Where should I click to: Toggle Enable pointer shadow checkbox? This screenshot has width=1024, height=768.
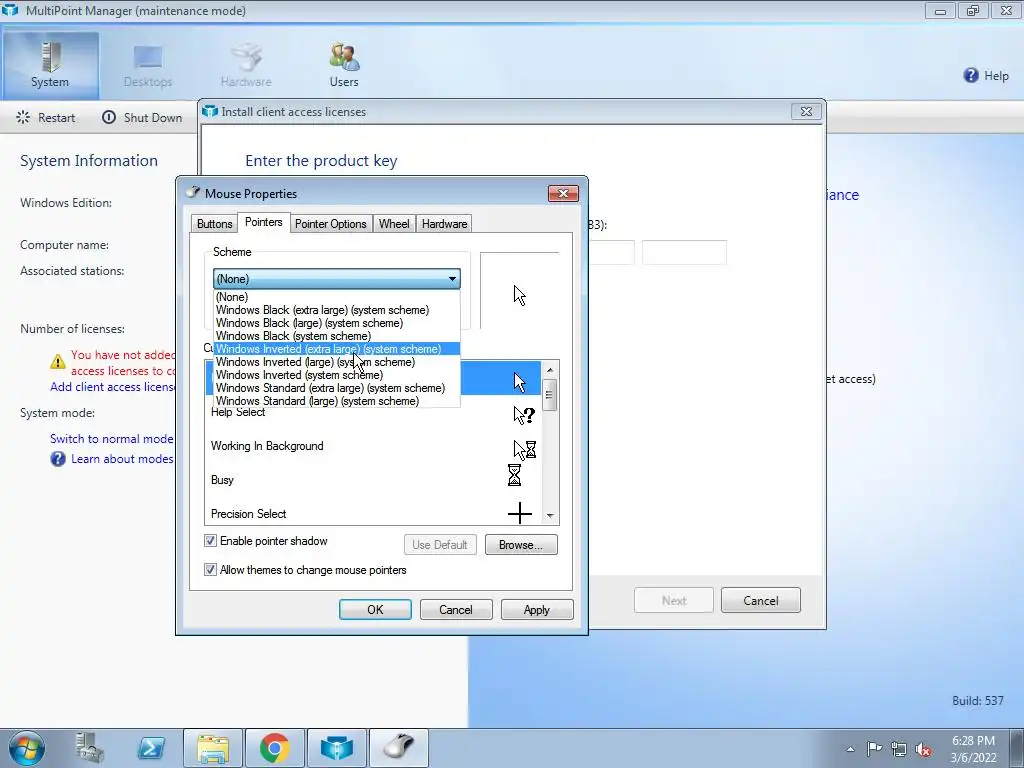coord(210,541)
